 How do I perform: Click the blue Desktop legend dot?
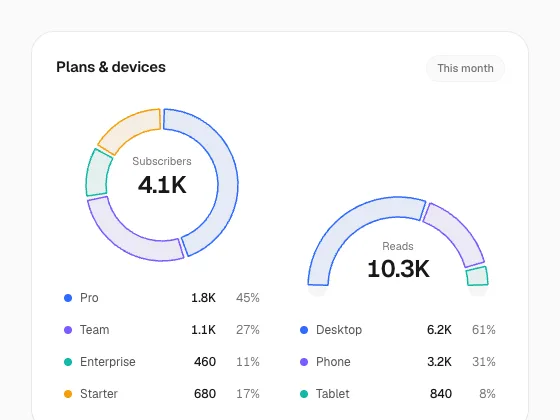(x=304, y=330)
